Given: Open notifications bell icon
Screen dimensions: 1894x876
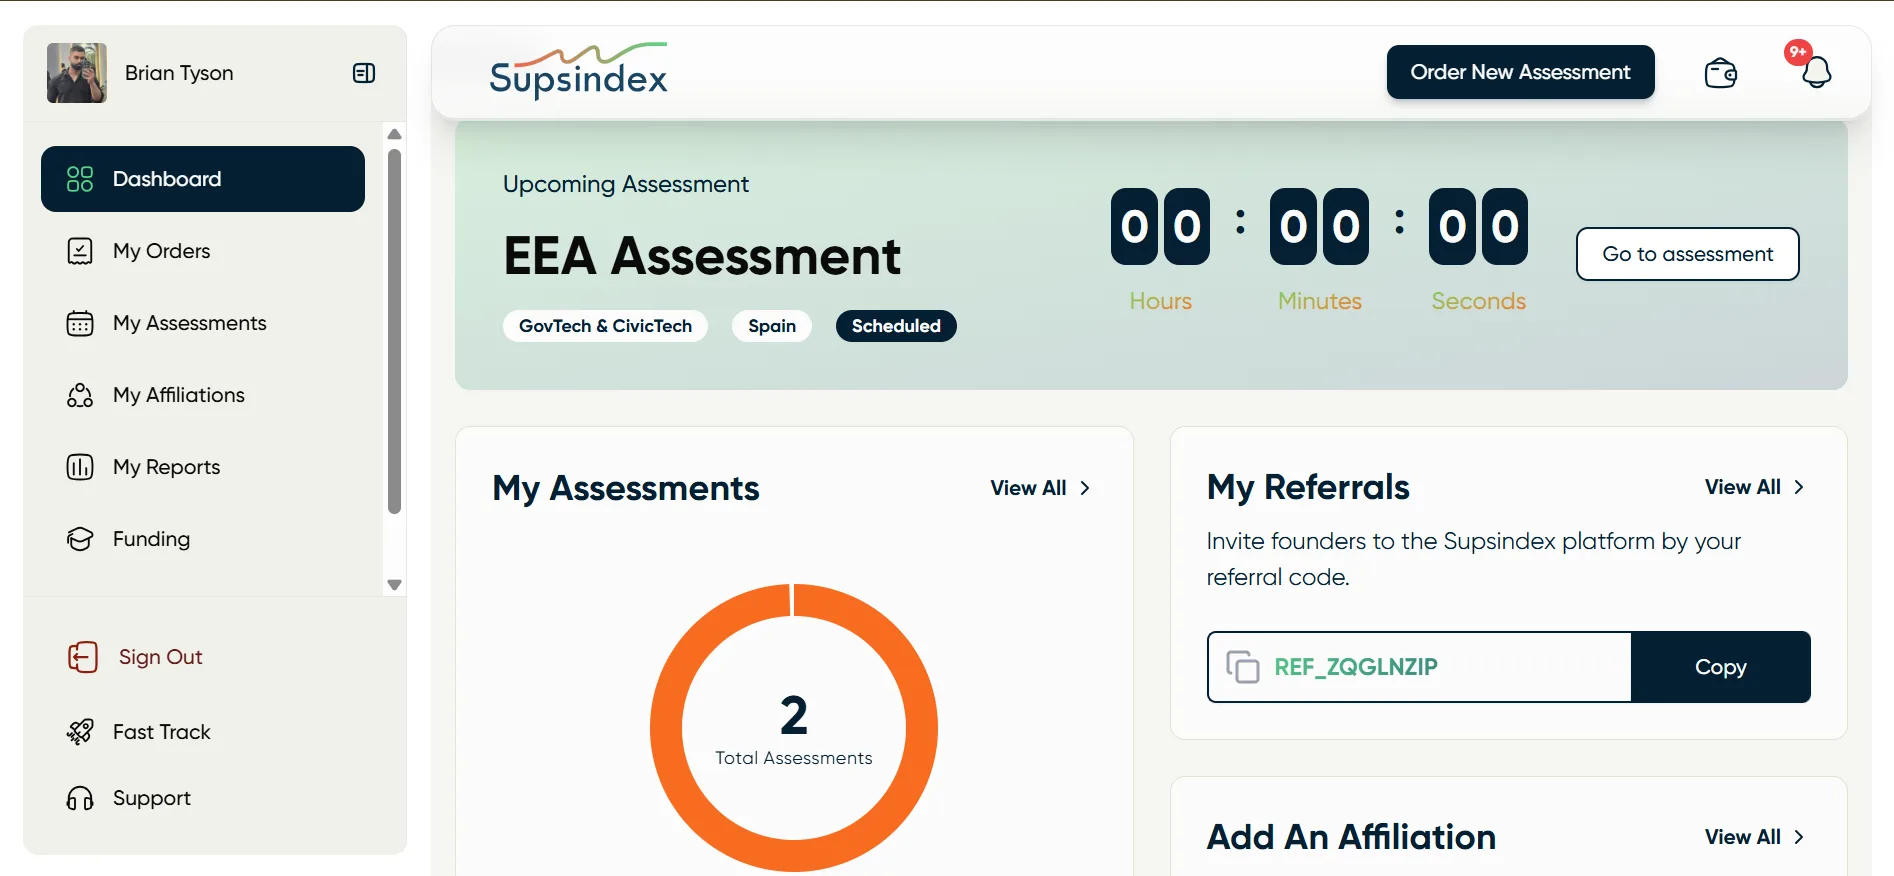Looking at the screenshot, I should pos(1816,73).
